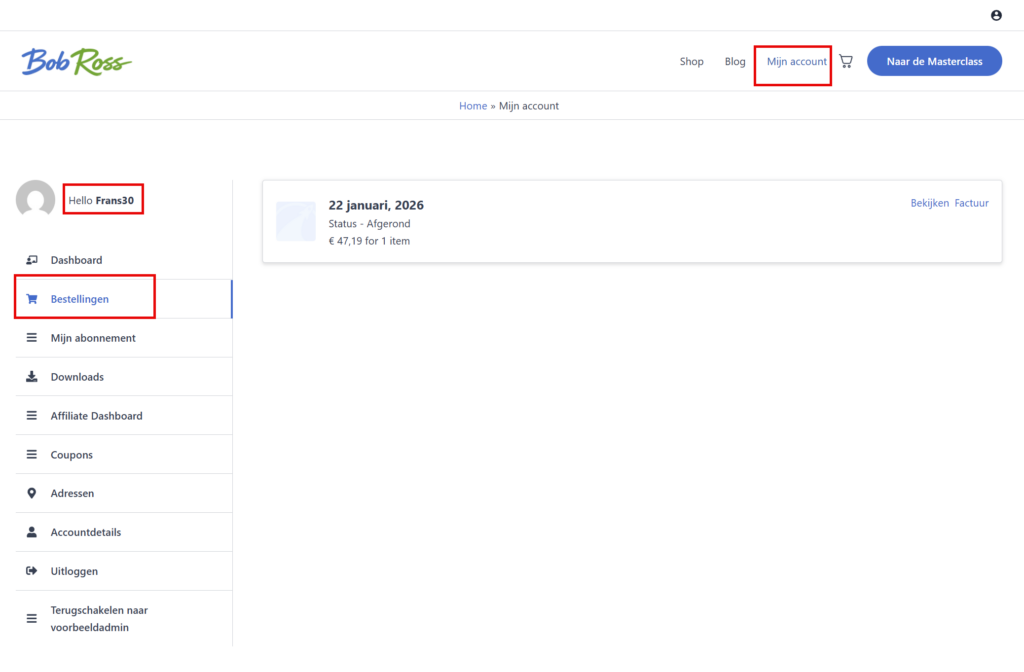
Task: Click the Dashboard sidebar icon
Action: click(31, 260)
